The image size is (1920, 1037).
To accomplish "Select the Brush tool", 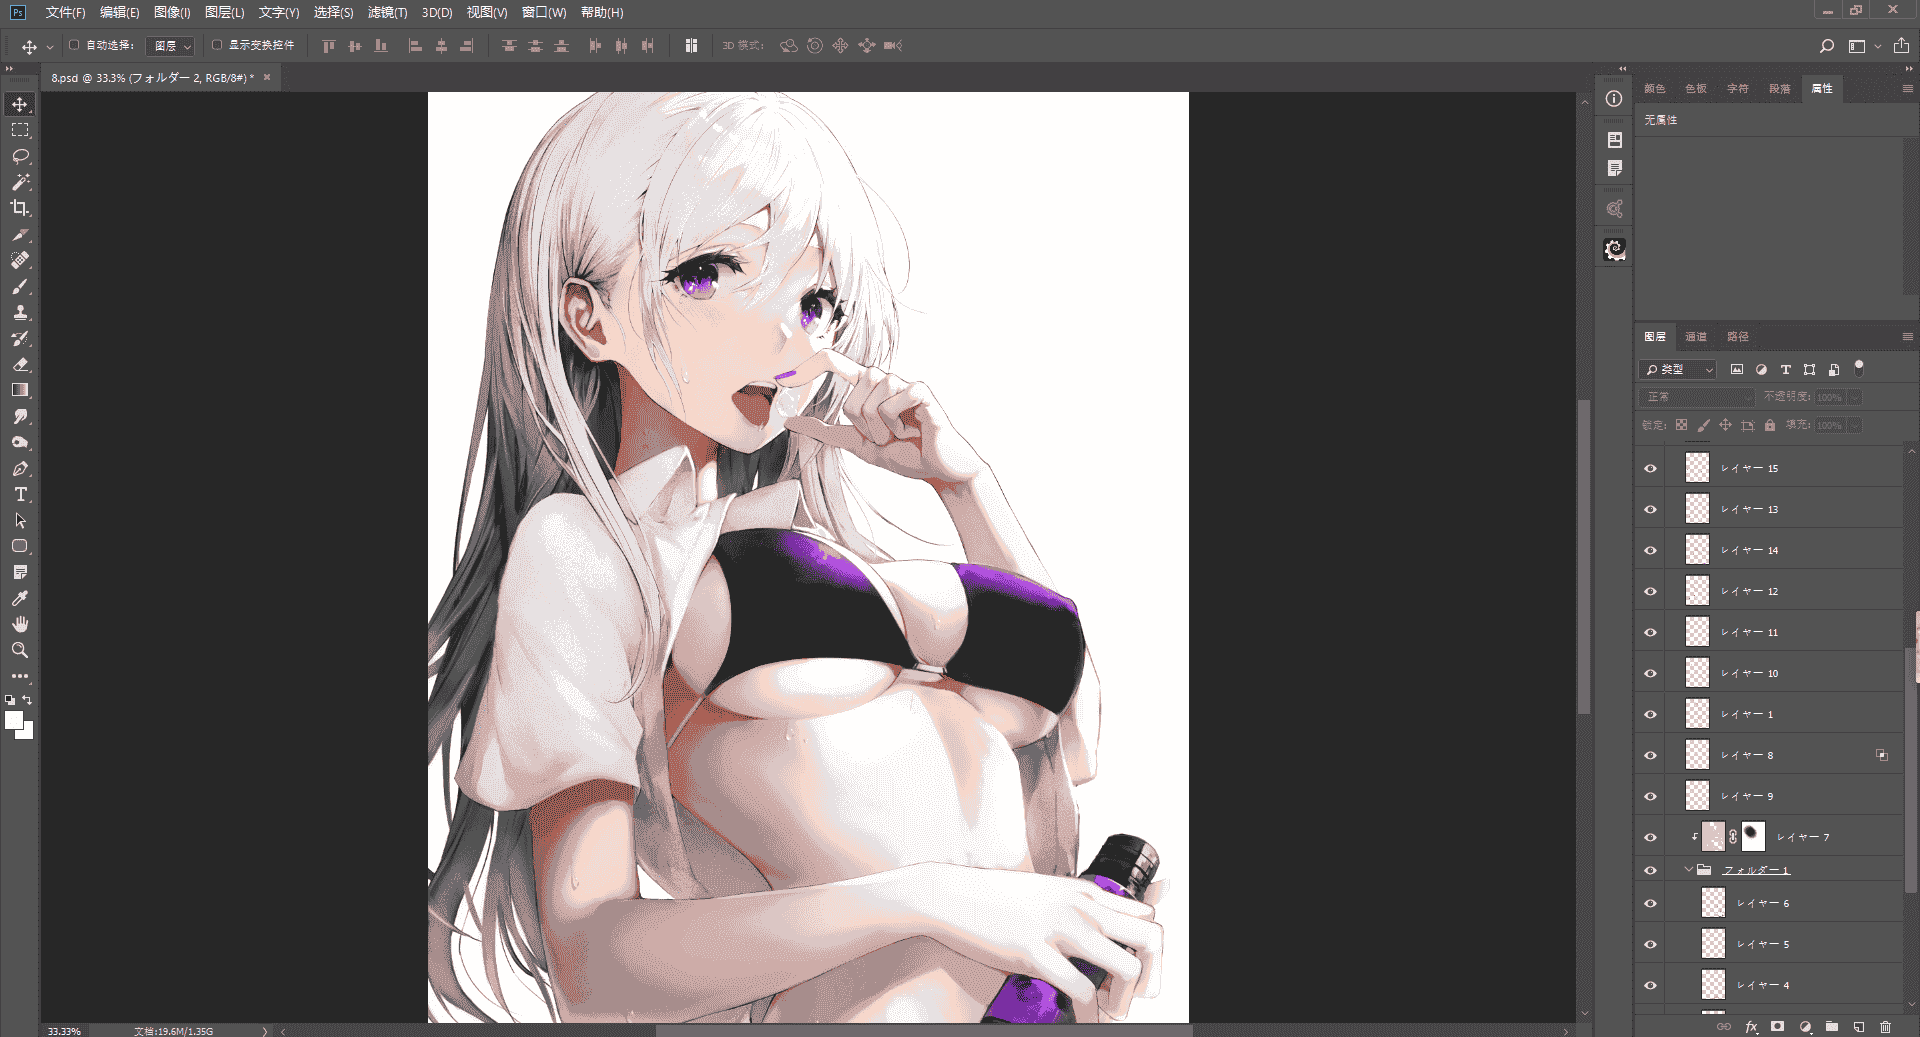I will click(20, 286).
